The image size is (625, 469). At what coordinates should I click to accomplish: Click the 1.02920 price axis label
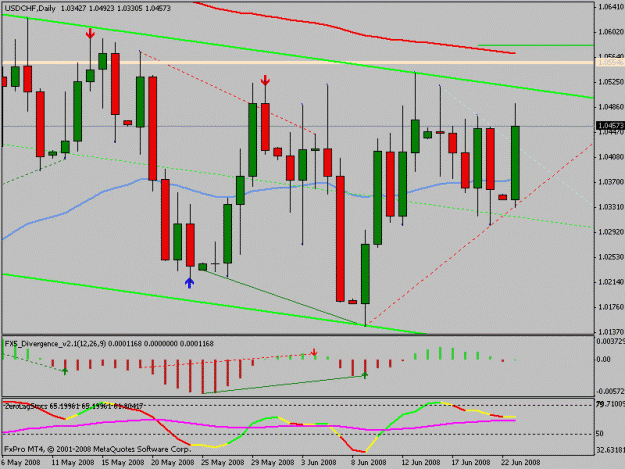tap(610, 232)
